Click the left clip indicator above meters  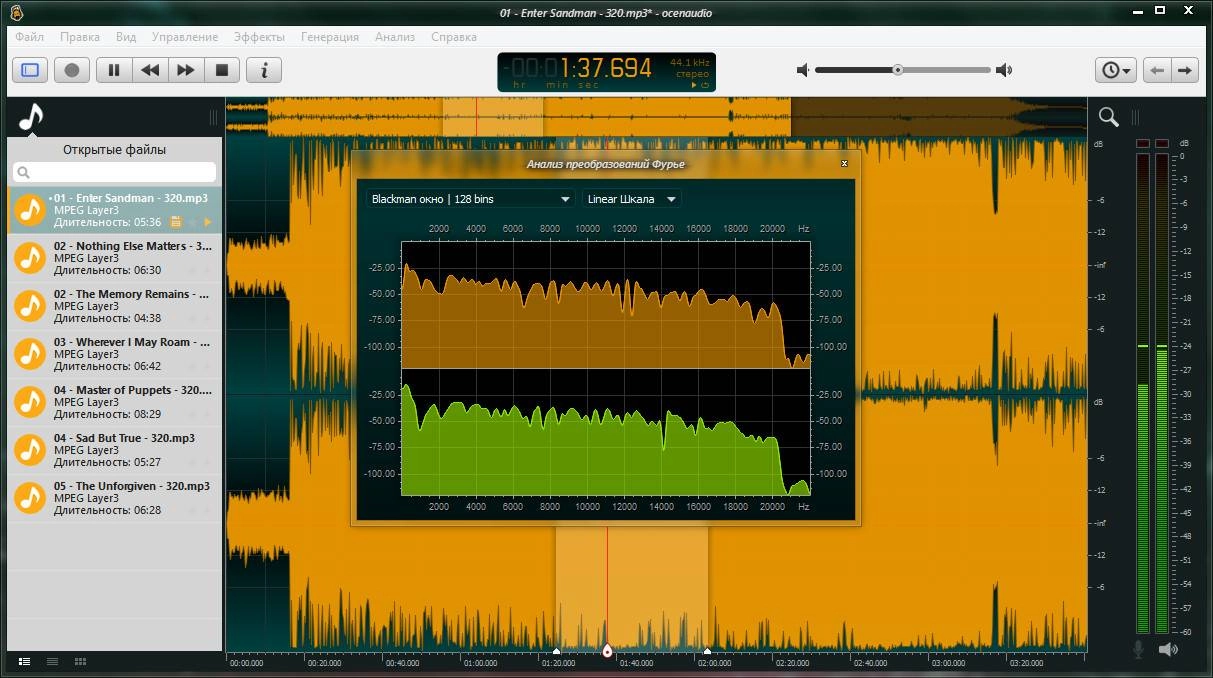pos(1143,144)
